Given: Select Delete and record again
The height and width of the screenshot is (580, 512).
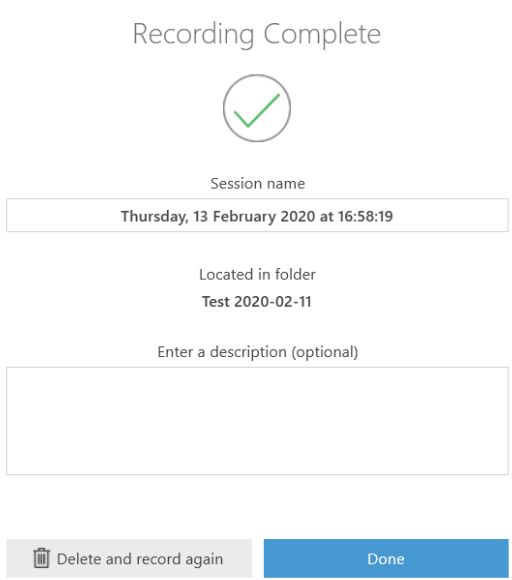Looking at the screenshot, I should pyautogui.click(x=129, y=558).
